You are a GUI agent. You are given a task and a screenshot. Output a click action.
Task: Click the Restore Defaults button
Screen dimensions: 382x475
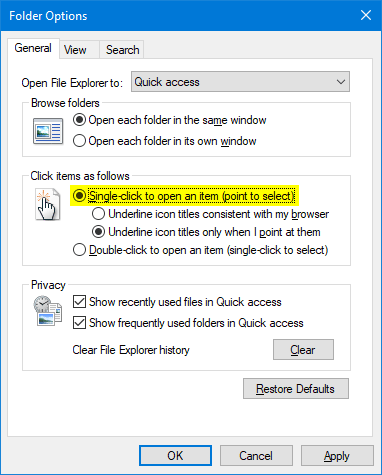(296, 389)
